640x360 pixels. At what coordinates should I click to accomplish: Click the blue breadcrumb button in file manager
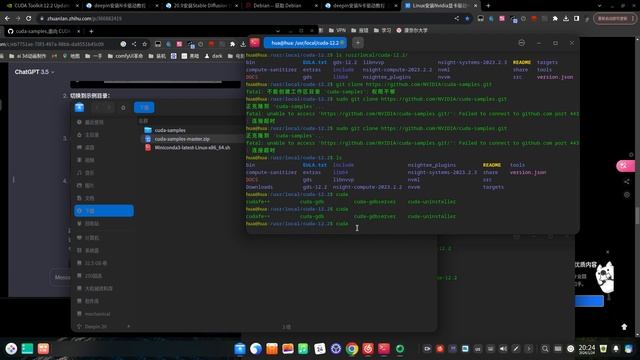coord(144,107)
